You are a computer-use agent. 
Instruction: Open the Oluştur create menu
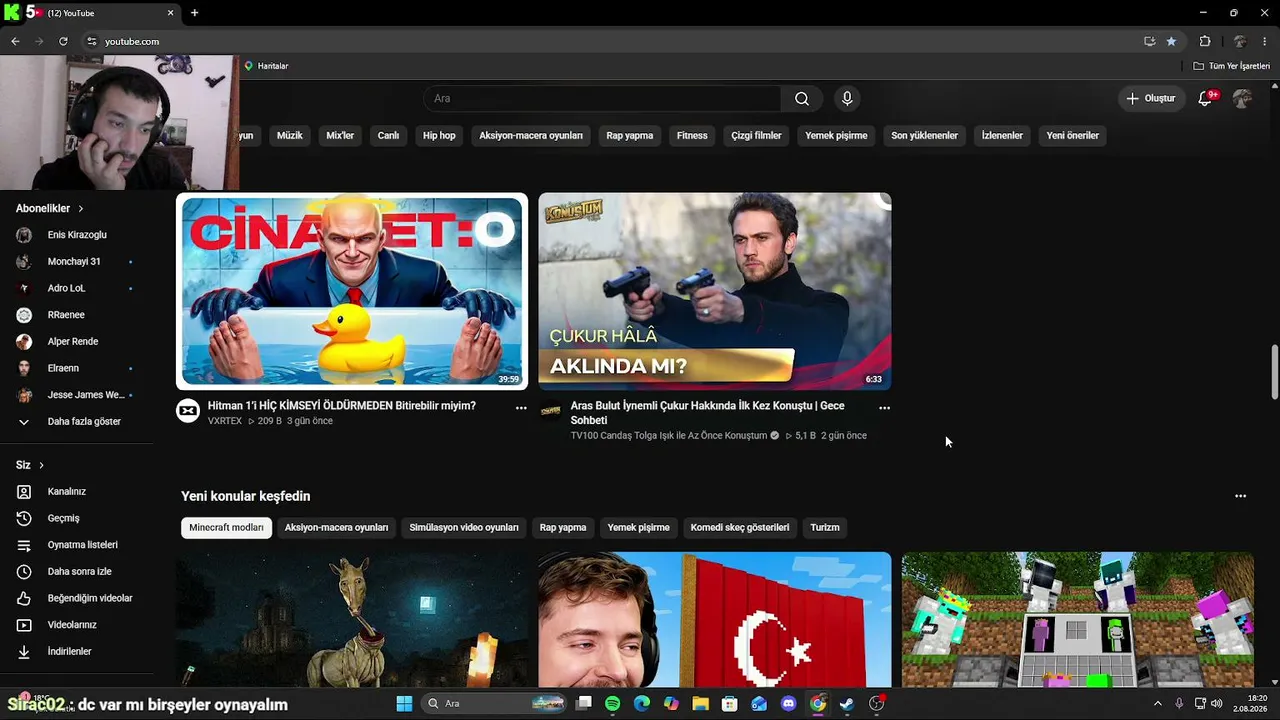point(1152,98)
